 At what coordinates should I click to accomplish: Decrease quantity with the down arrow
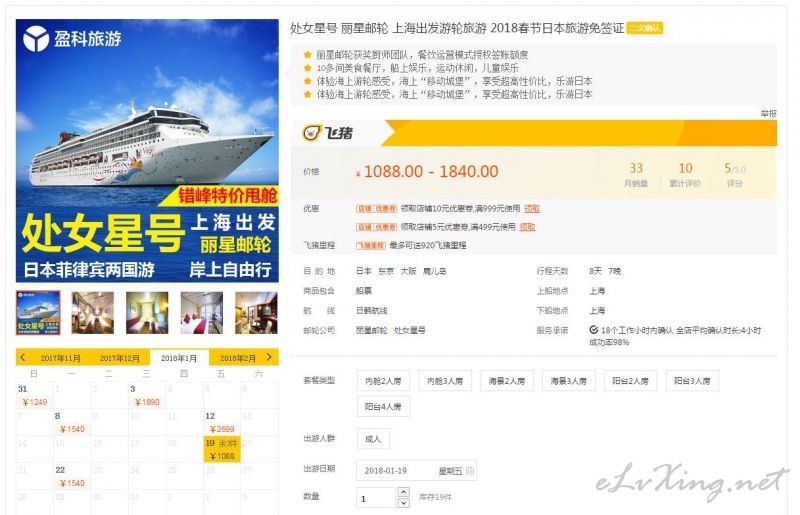pos(403,503)
